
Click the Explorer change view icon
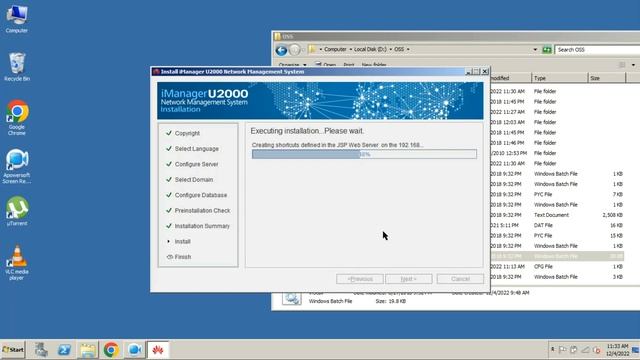[622, 65]
